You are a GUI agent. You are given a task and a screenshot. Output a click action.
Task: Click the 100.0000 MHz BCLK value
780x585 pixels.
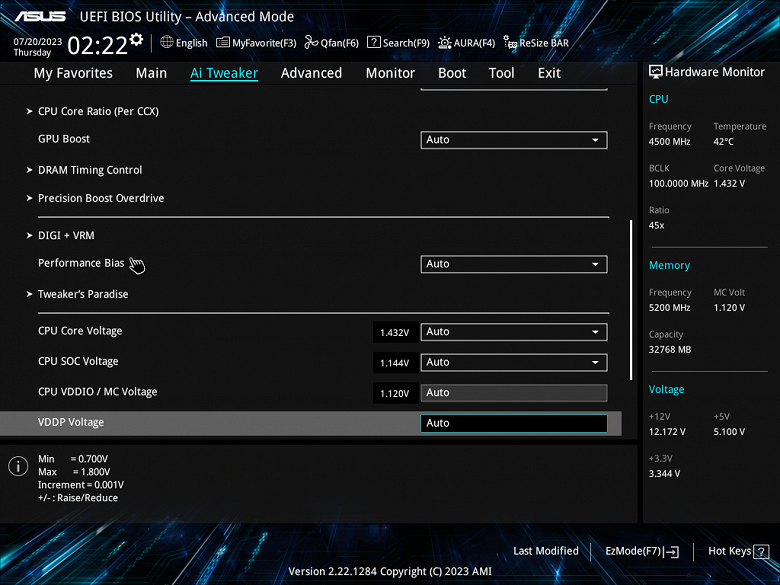click(678, 184)
